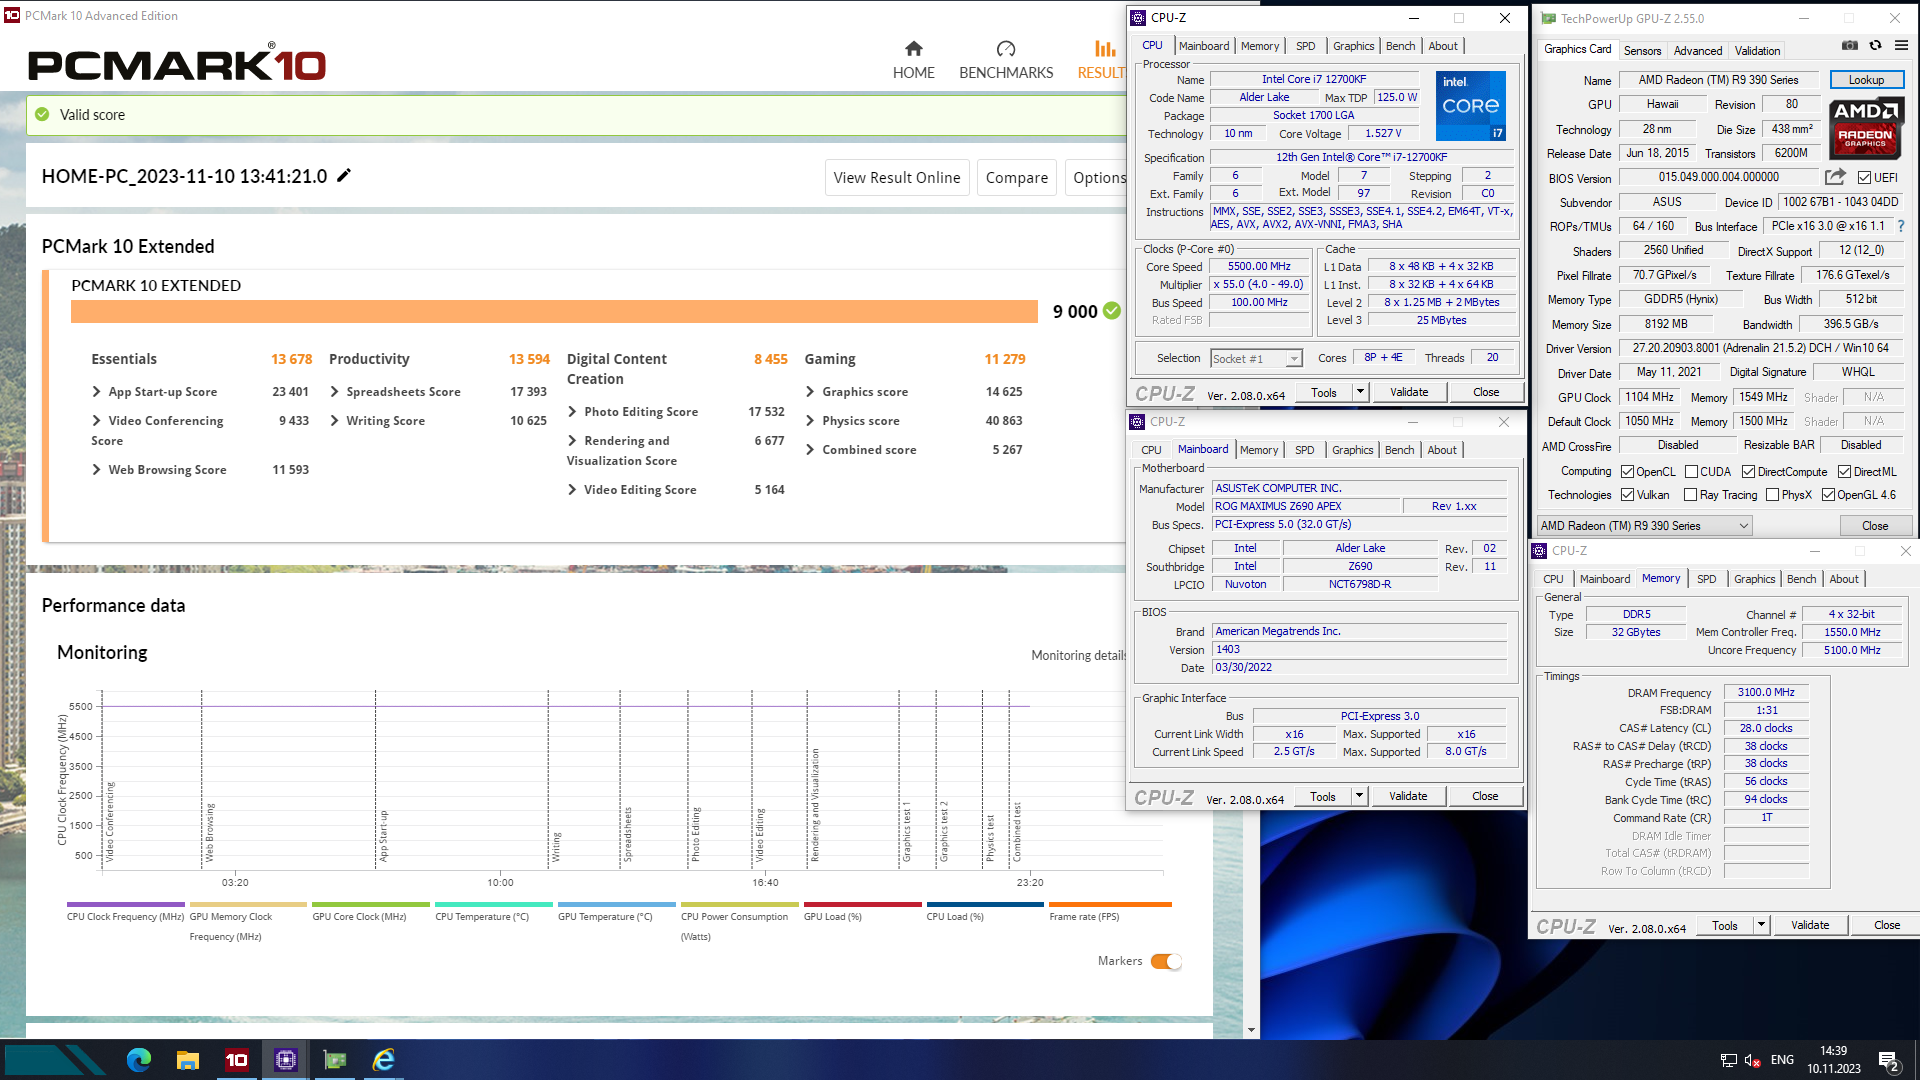This screenshot has width=1920, height=1080.
Task: Open notifications center icon in tray
Action: pyautogui.click(x=1888, y=1061)
